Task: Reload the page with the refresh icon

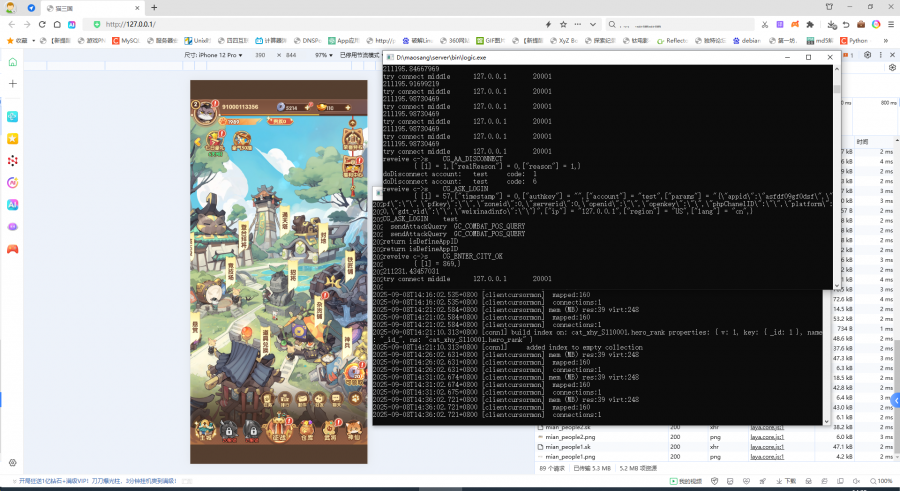Action: point(42,25)
